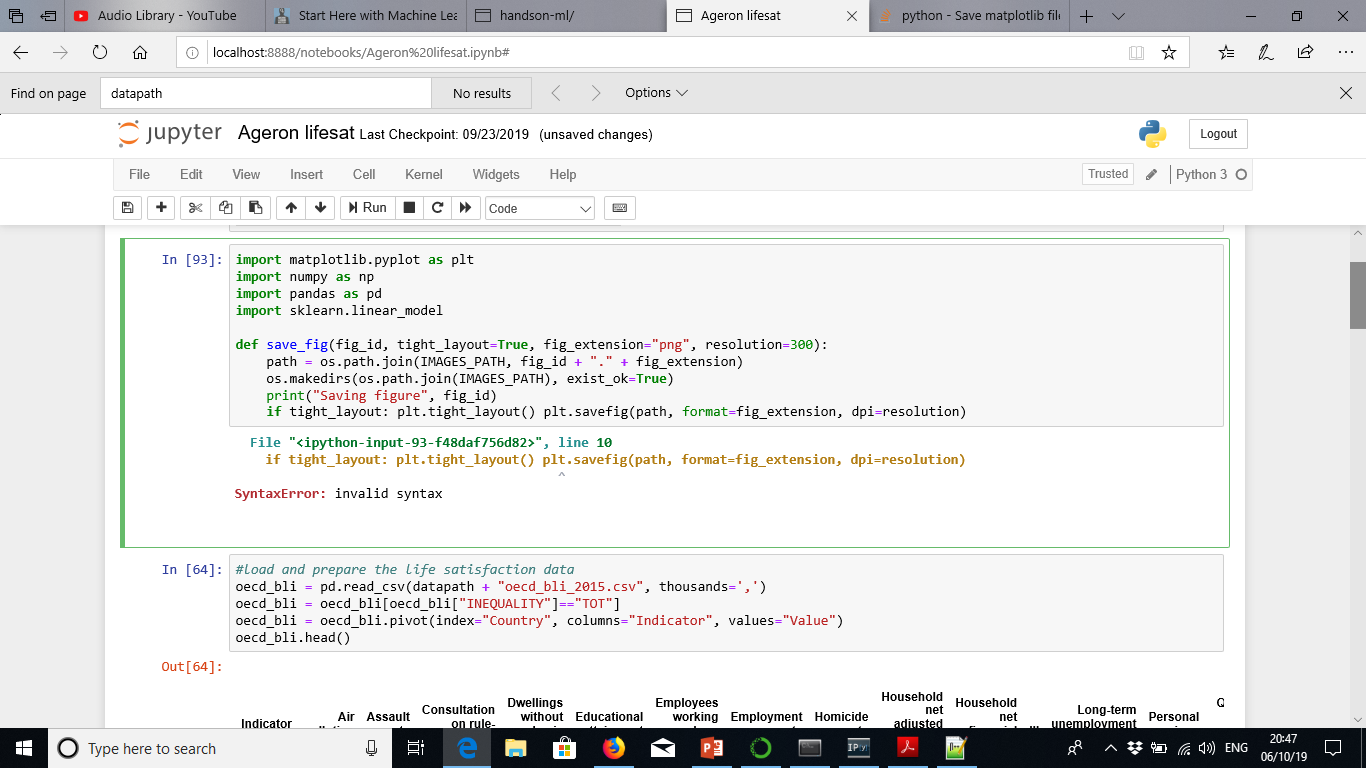Image resolution: width=1366 pixels, height=768 pixels.
Task: Click the datapath search input field
Action: coord(265,92)
